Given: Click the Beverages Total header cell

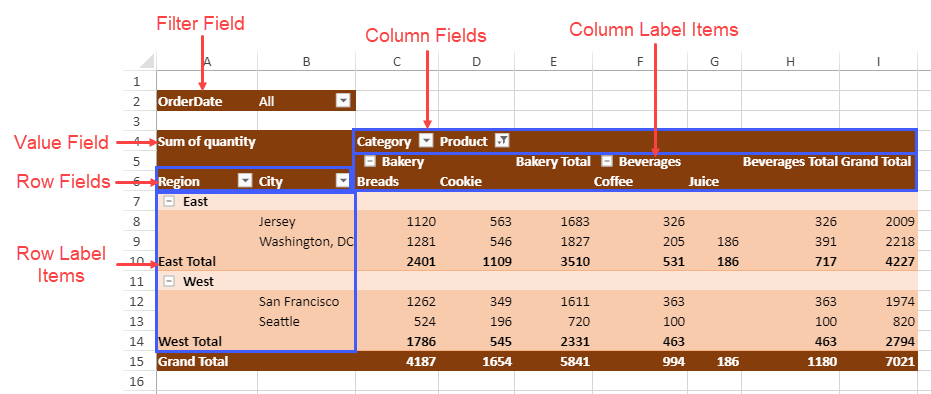Looking at the screenshot, I should [790, 161].
